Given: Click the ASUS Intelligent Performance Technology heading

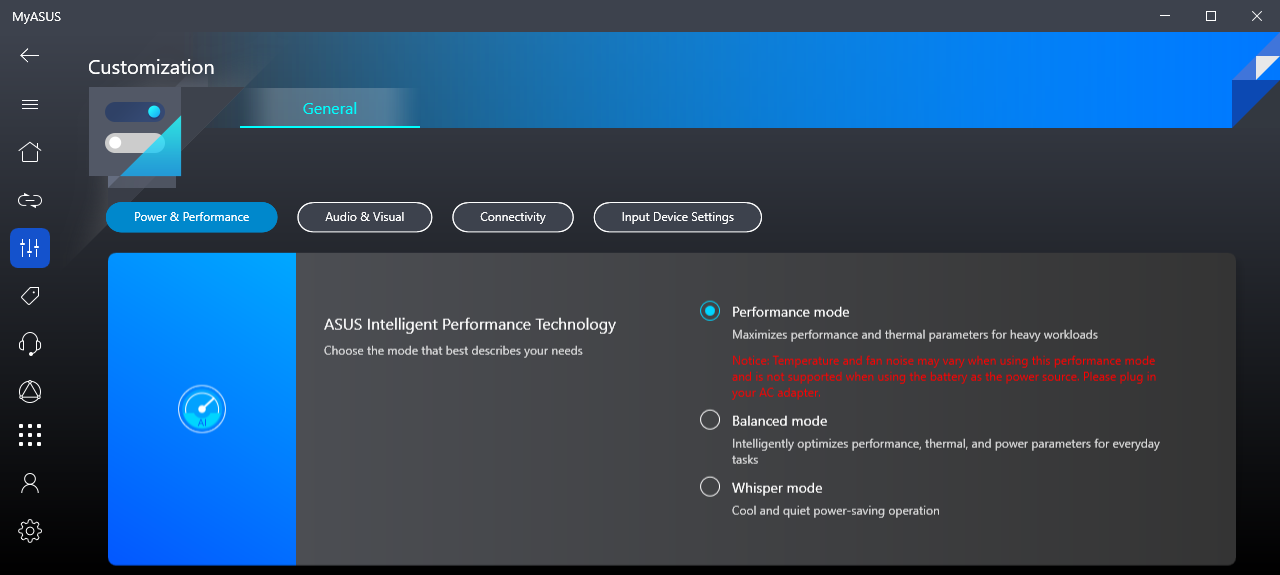Looking at the screenshot, I should click(470, 324).
